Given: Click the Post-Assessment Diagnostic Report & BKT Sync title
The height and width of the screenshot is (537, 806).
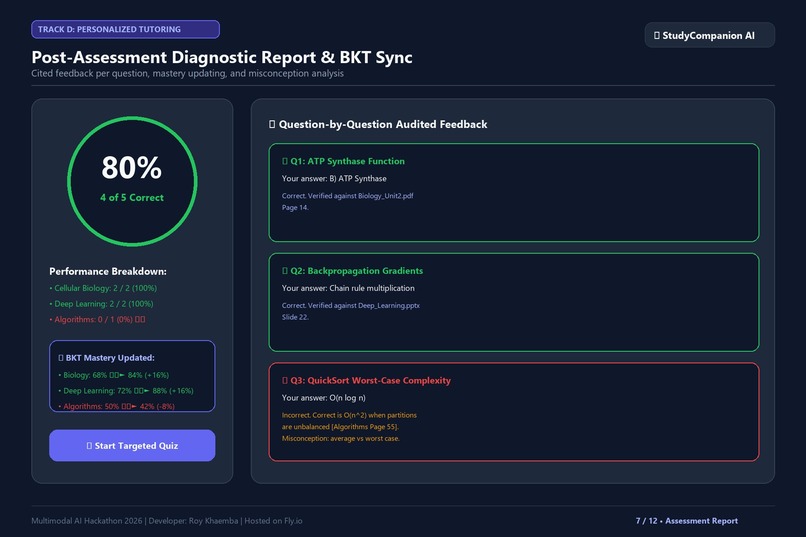Looking at the screenshot, I should (222, 57).
